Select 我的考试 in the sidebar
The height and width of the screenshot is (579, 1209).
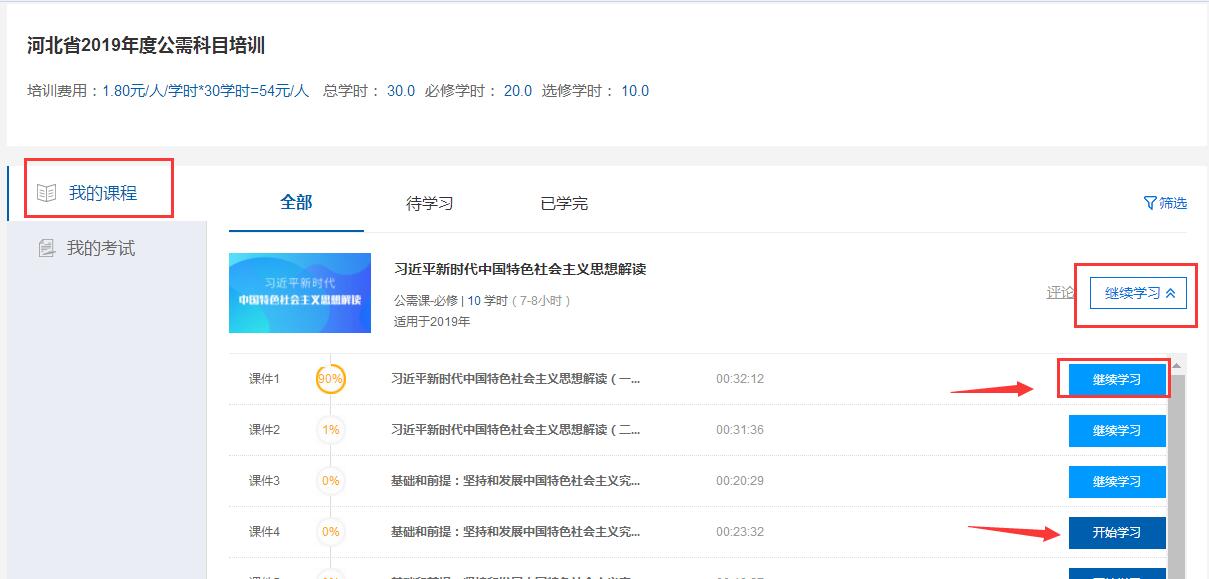pos(101,248)
